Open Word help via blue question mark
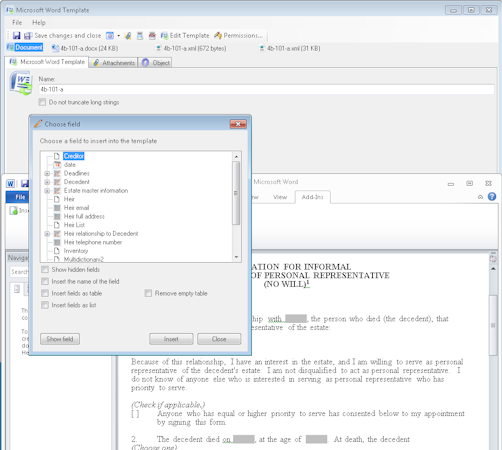Viewport: 502px width, 450px height. pos(492,197)
